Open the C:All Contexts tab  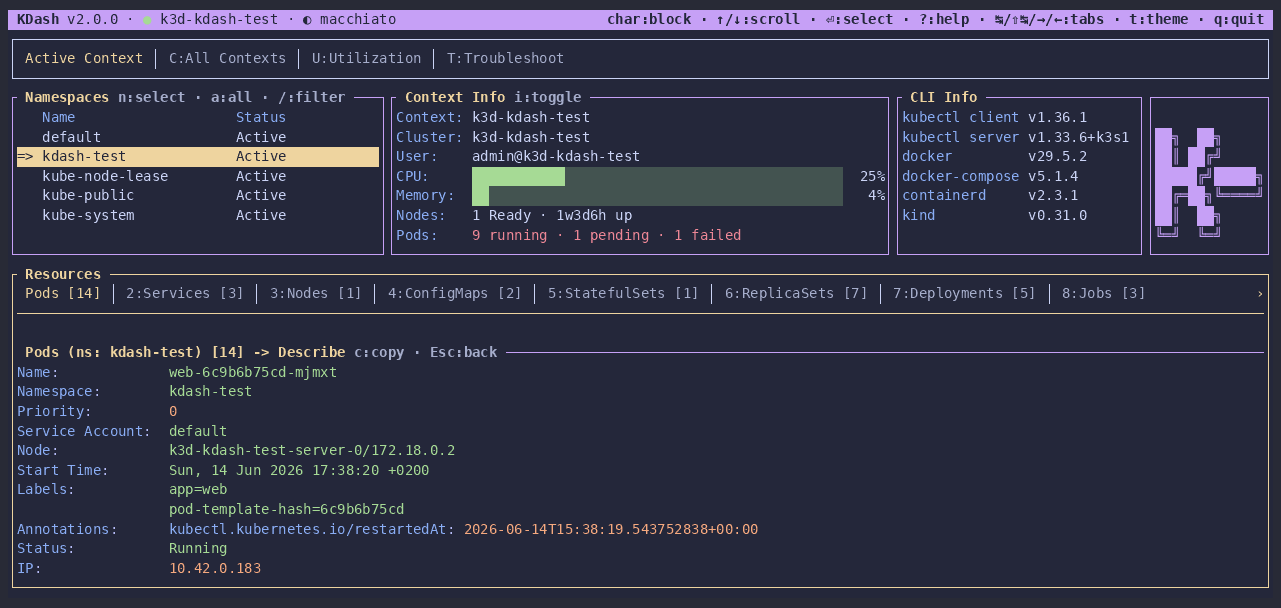pyautogui.click(x=227, y=59)
